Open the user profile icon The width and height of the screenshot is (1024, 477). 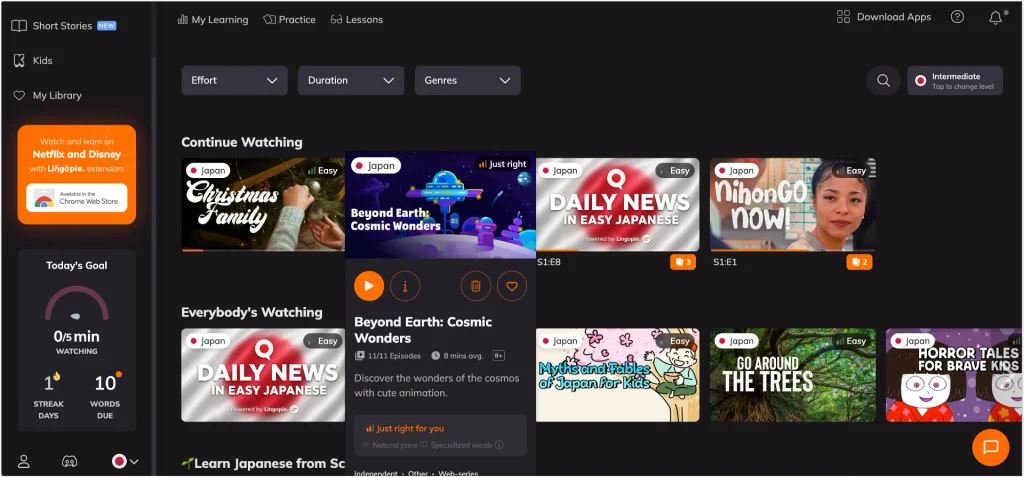[x=24, y=461]
